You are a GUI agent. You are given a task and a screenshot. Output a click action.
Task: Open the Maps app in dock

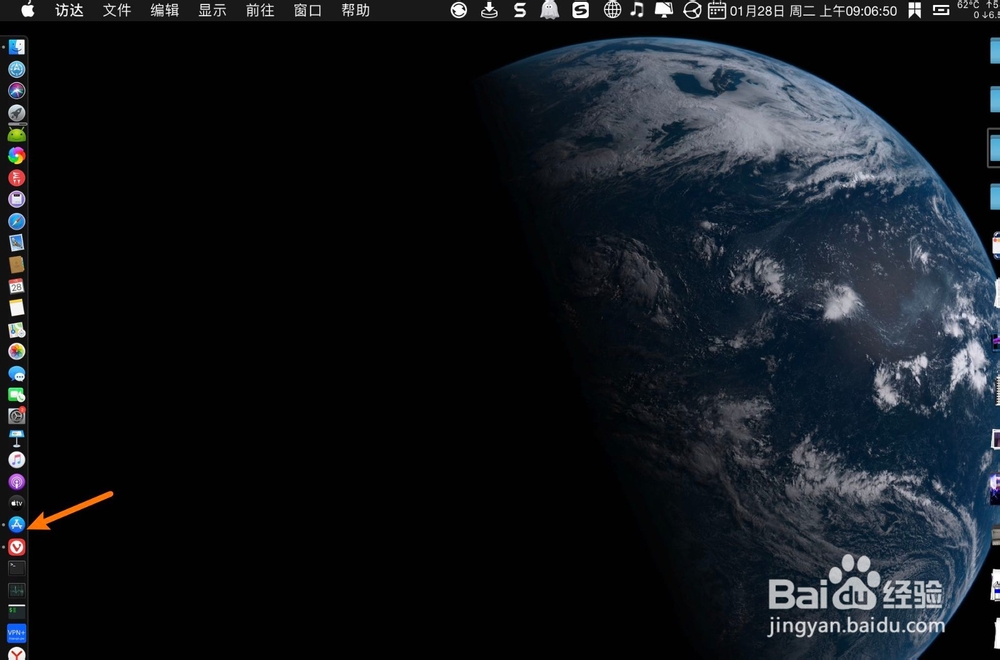17,330
